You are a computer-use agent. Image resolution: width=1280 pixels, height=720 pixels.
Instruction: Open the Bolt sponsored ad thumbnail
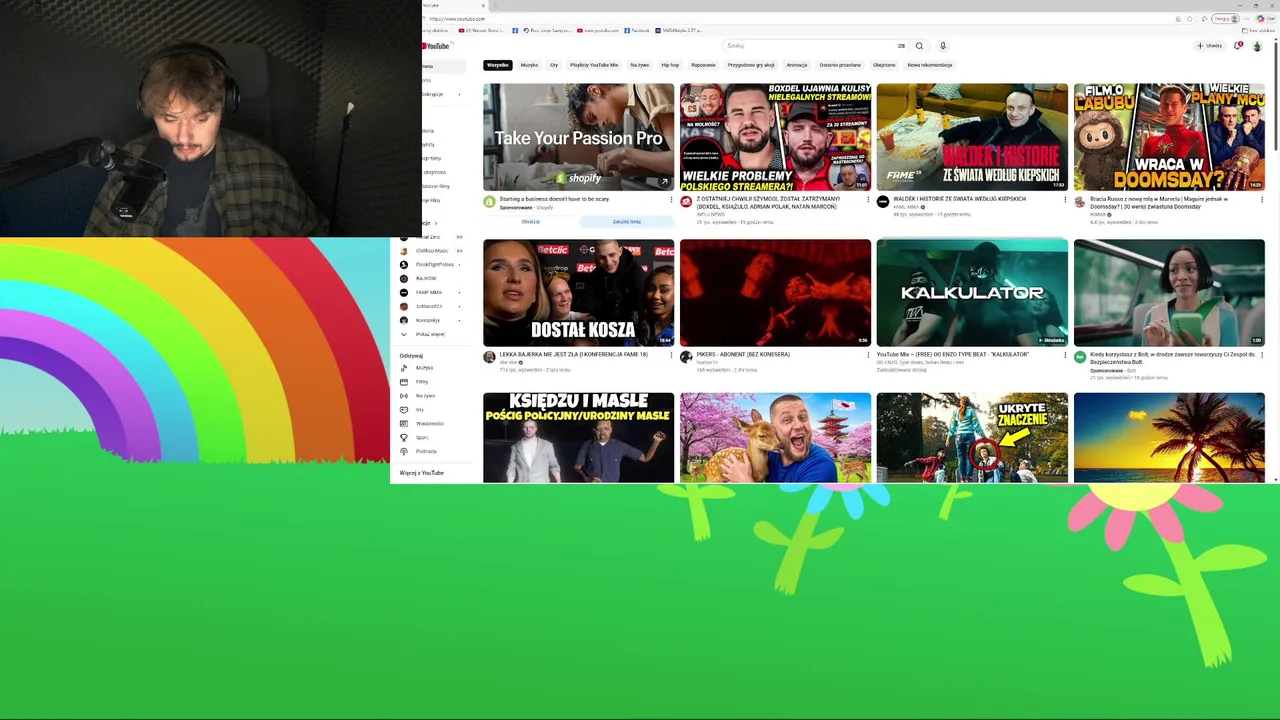click(x=1169, y=293)
